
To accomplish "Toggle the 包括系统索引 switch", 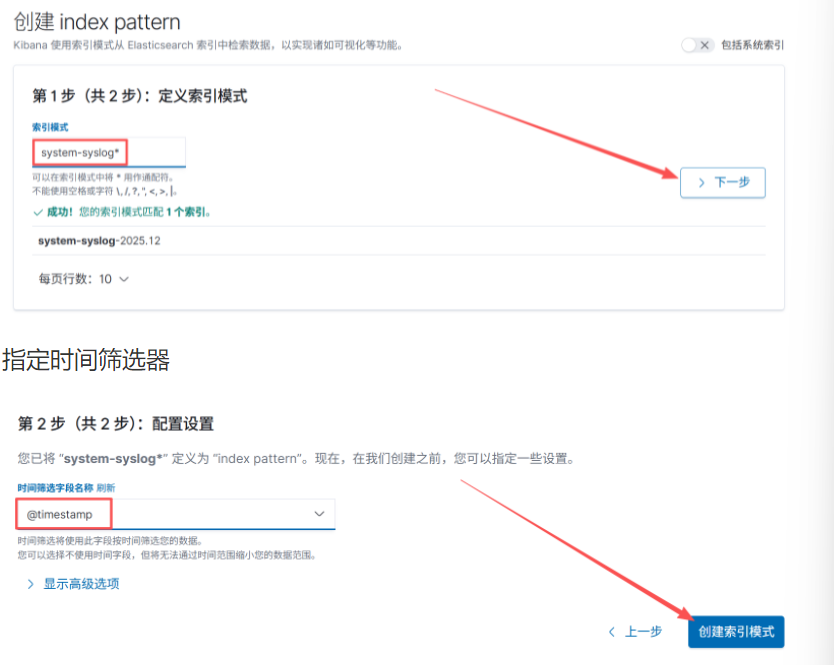I will tap(697, 45).
